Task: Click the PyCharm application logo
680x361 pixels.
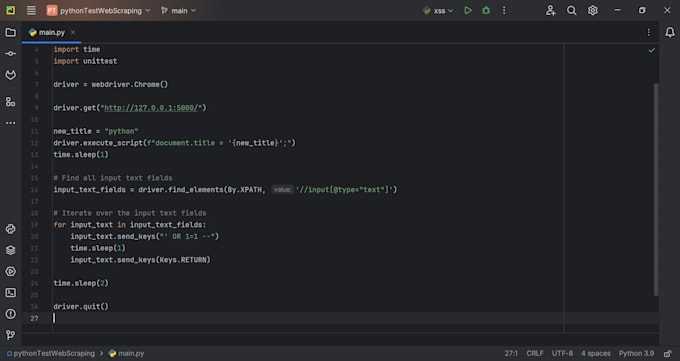Action: pos(10,10)
